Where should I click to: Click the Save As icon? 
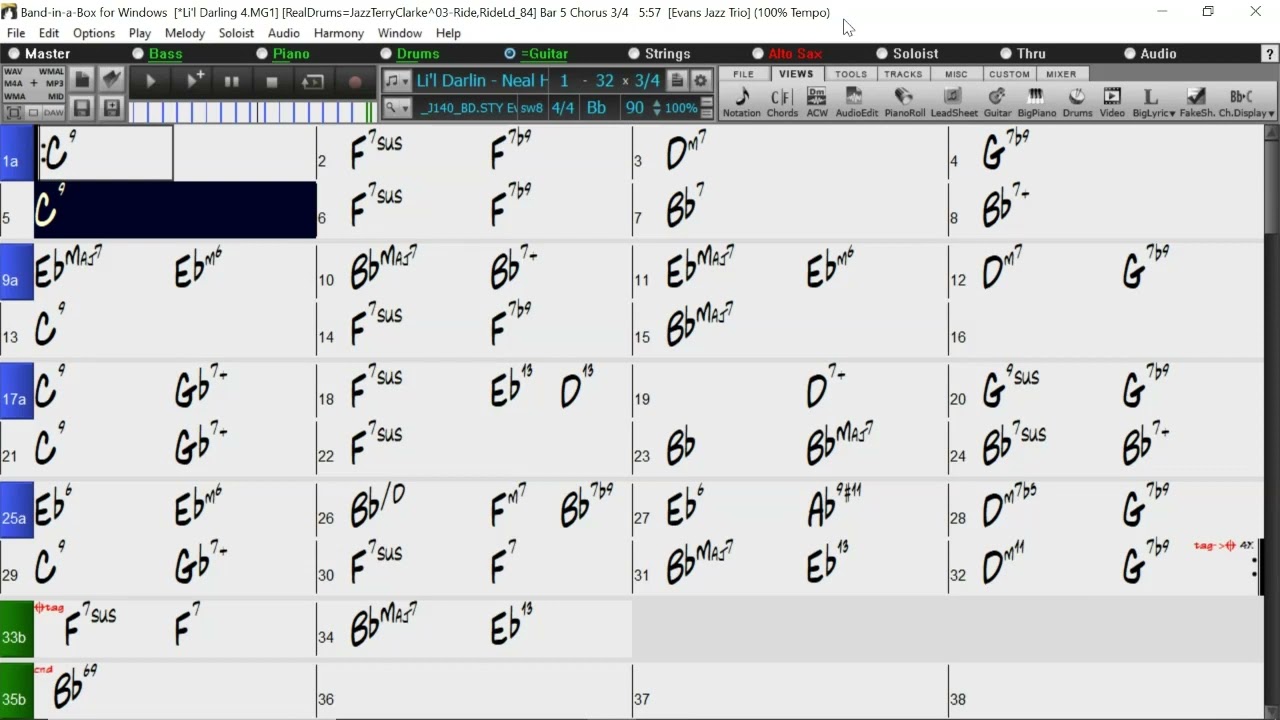pyautogui.click(x=111, y=108)
